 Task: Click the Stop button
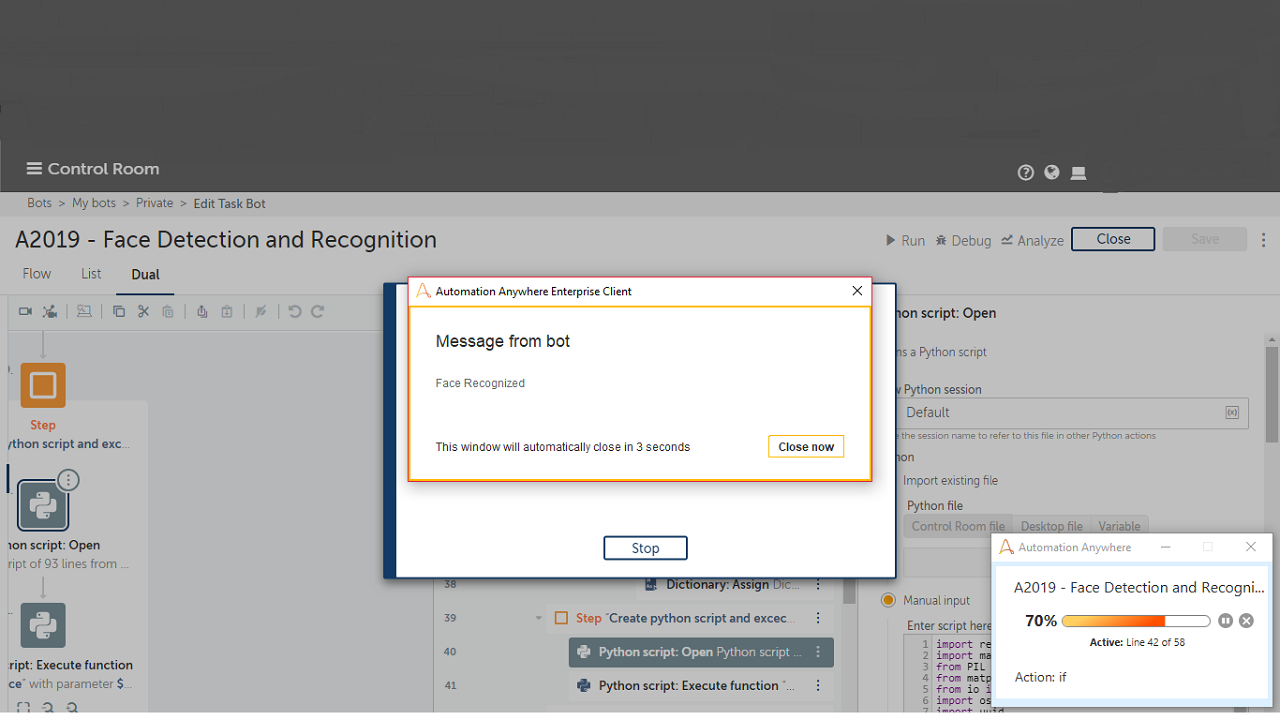(645, 548)
